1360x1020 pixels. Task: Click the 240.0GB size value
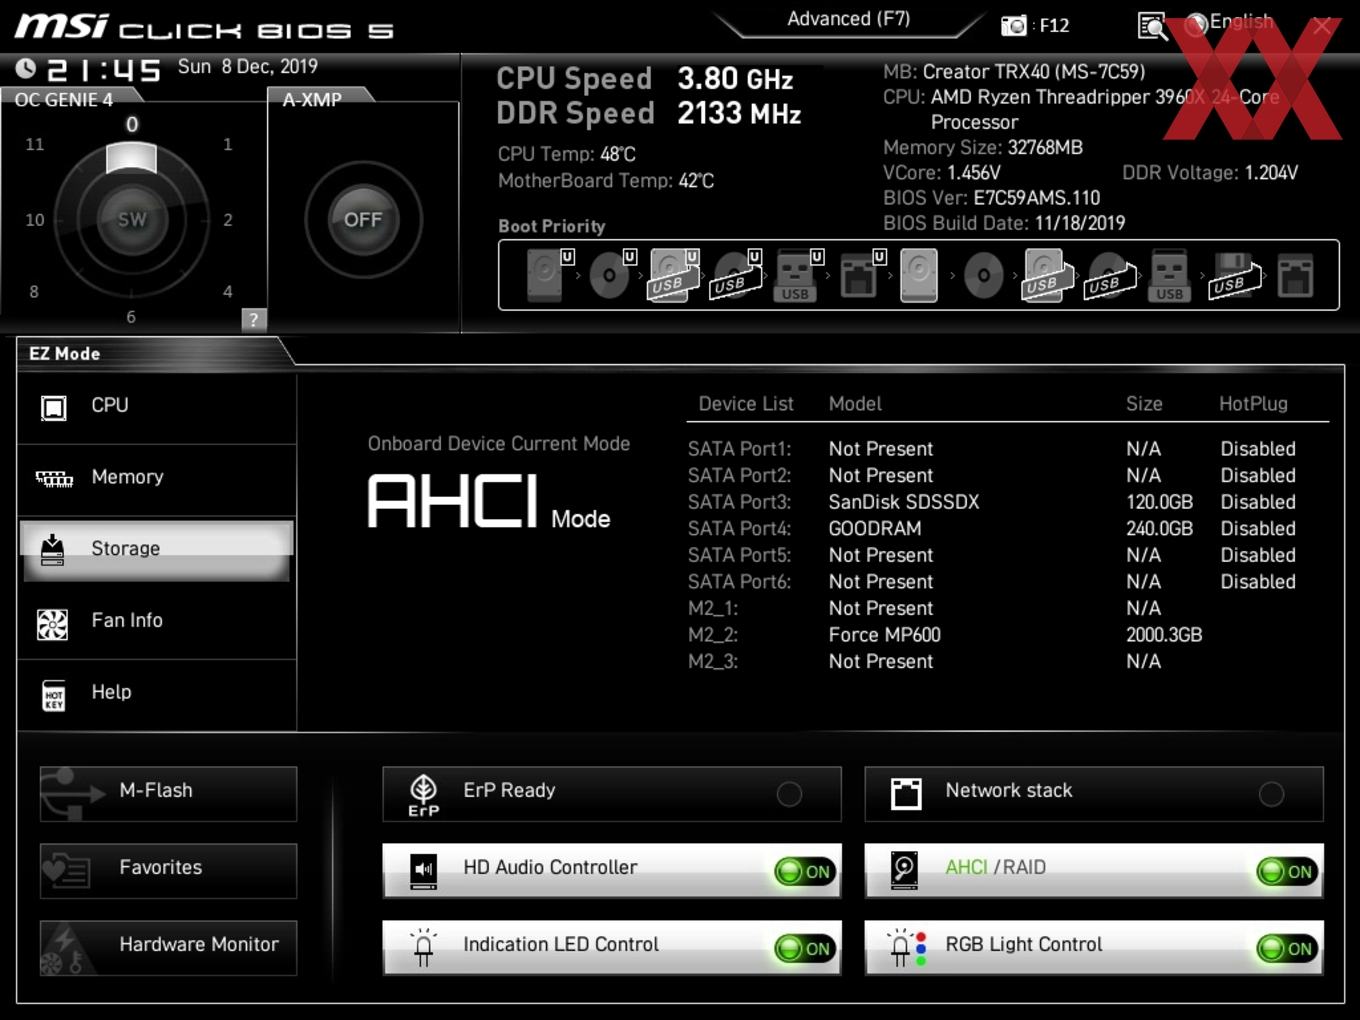click(1160, 528)
